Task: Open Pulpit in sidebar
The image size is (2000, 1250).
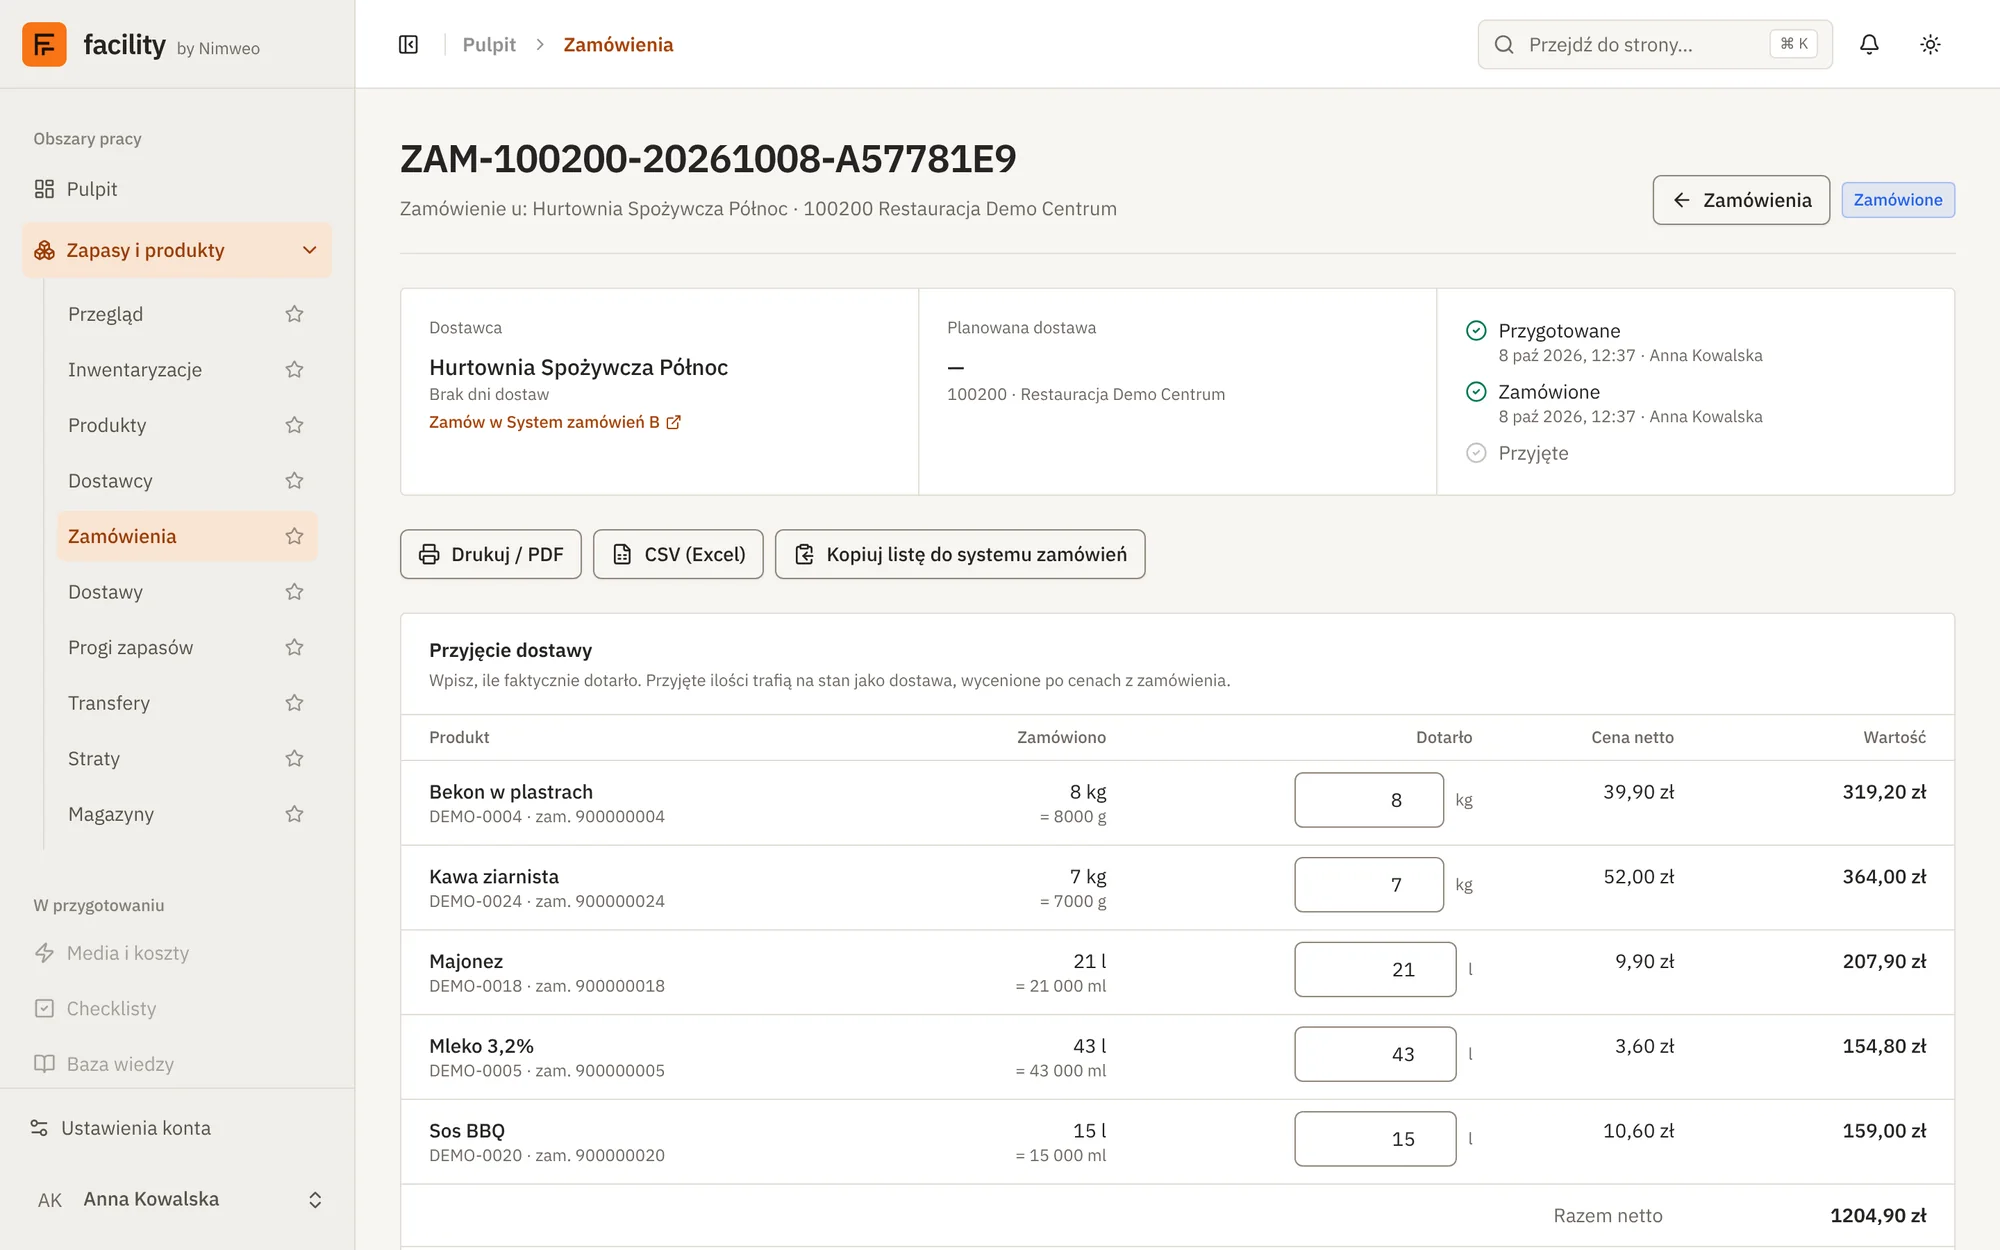Action: pyautogui.click(x=177, y=189)
